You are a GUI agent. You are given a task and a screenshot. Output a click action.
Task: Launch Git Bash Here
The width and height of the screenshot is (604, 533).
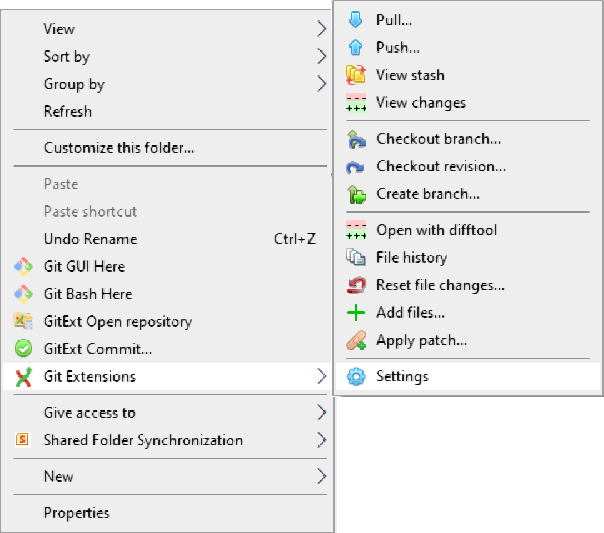click(88, 294)
